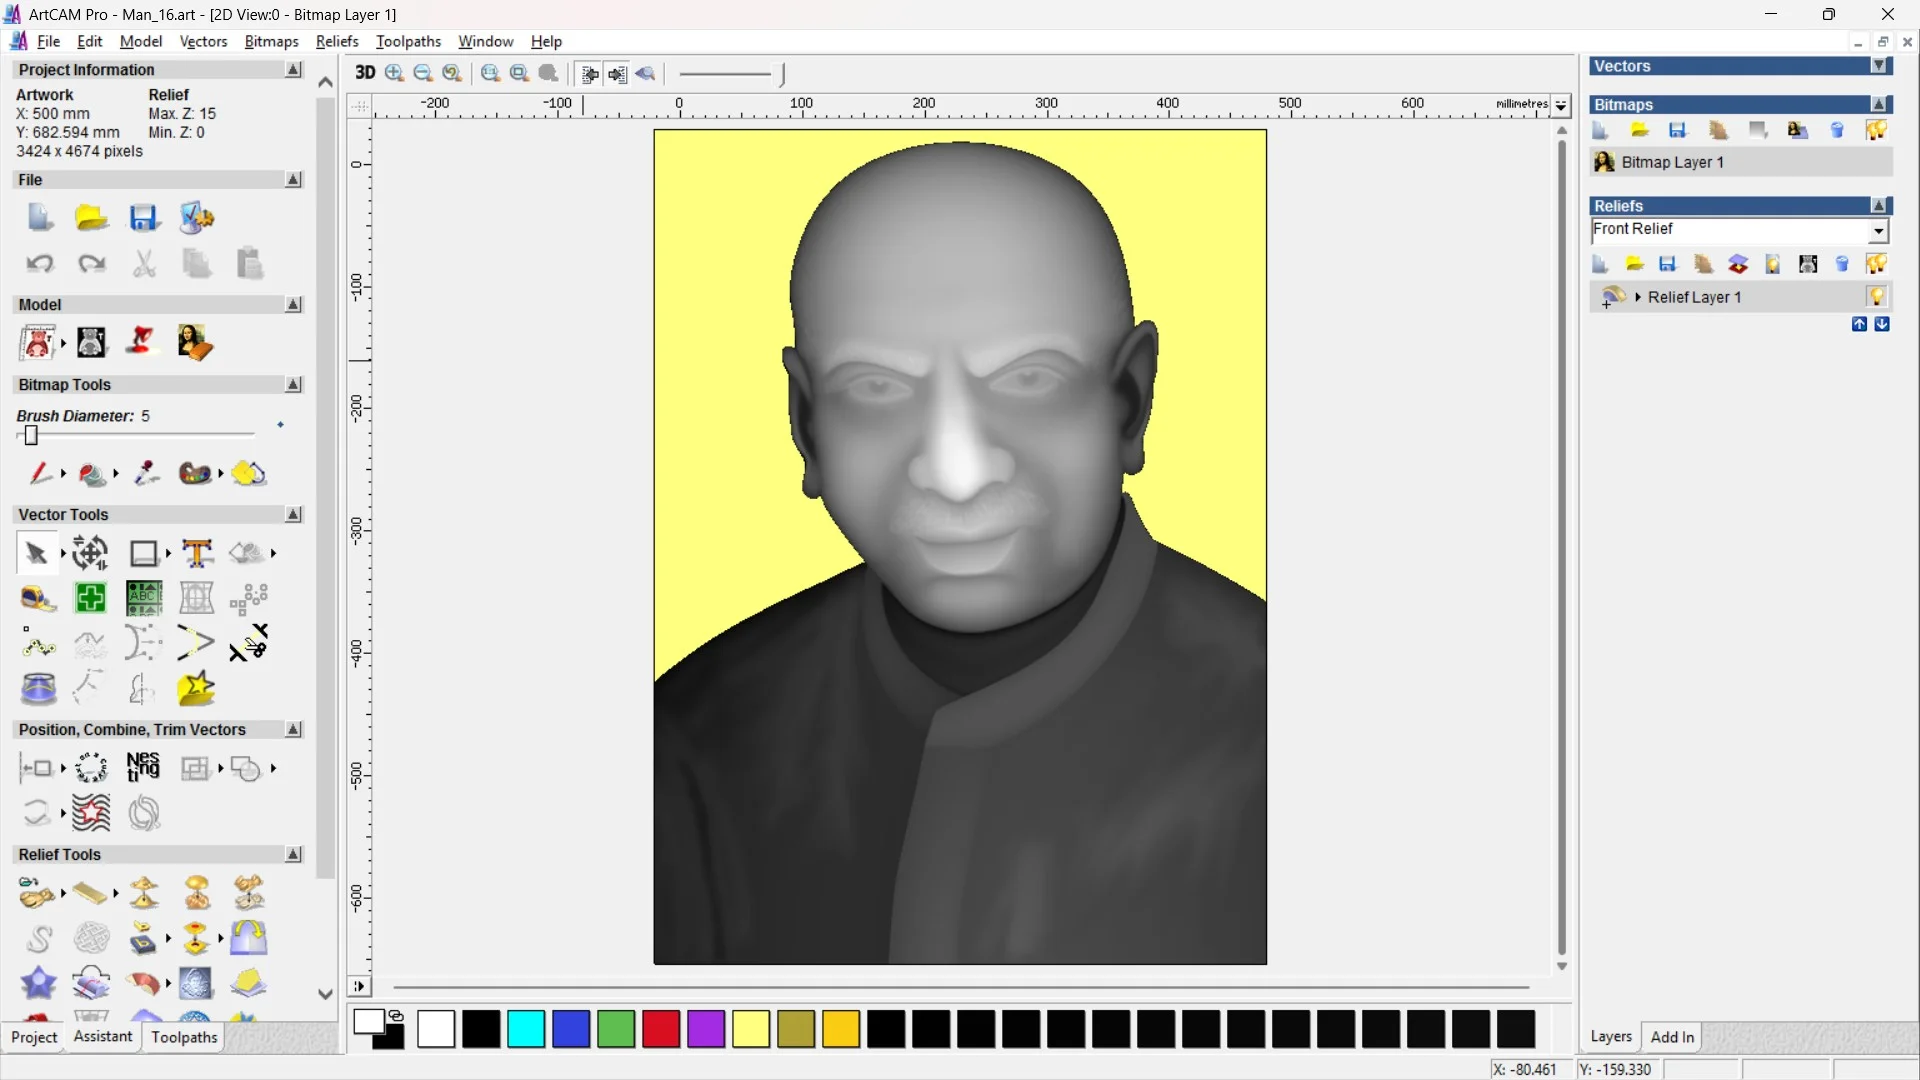Collapse the Bitmap Tools section

click(x=292, y=384)
